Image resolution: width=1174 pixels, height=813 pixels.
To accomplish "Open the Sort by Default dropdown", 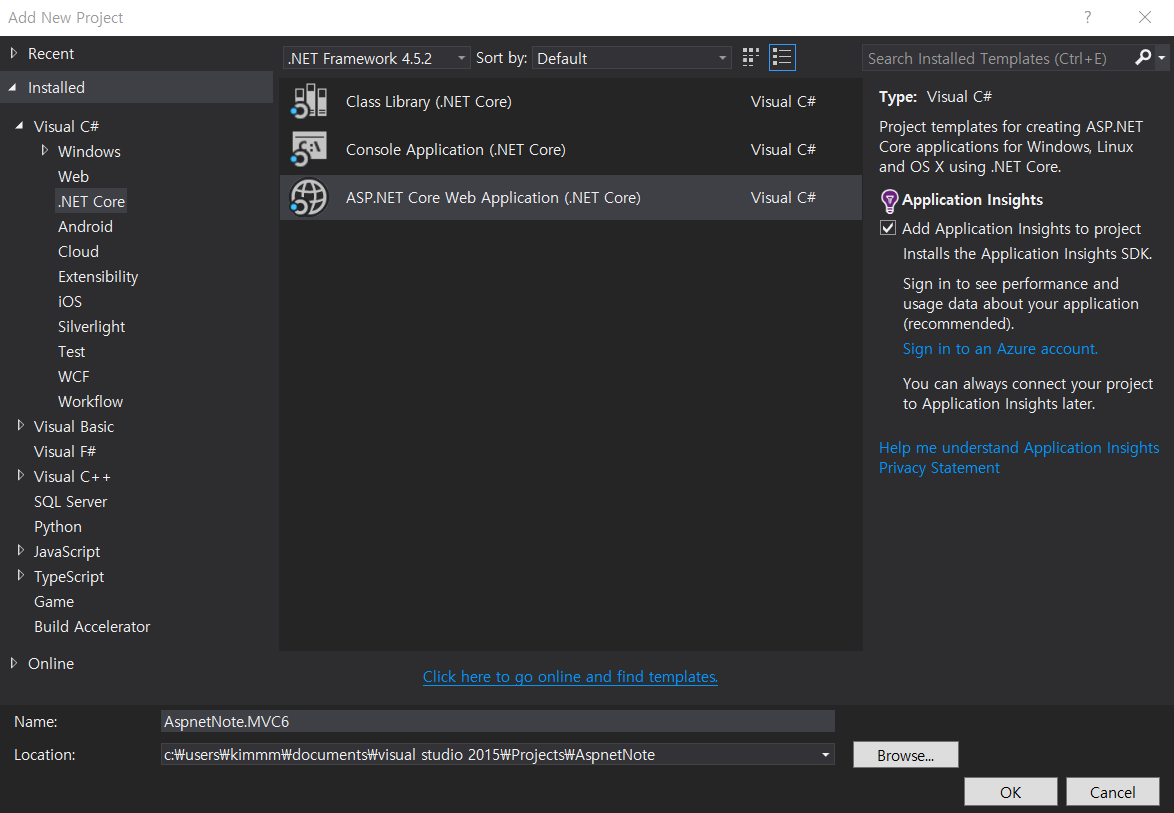I will 632,58.
